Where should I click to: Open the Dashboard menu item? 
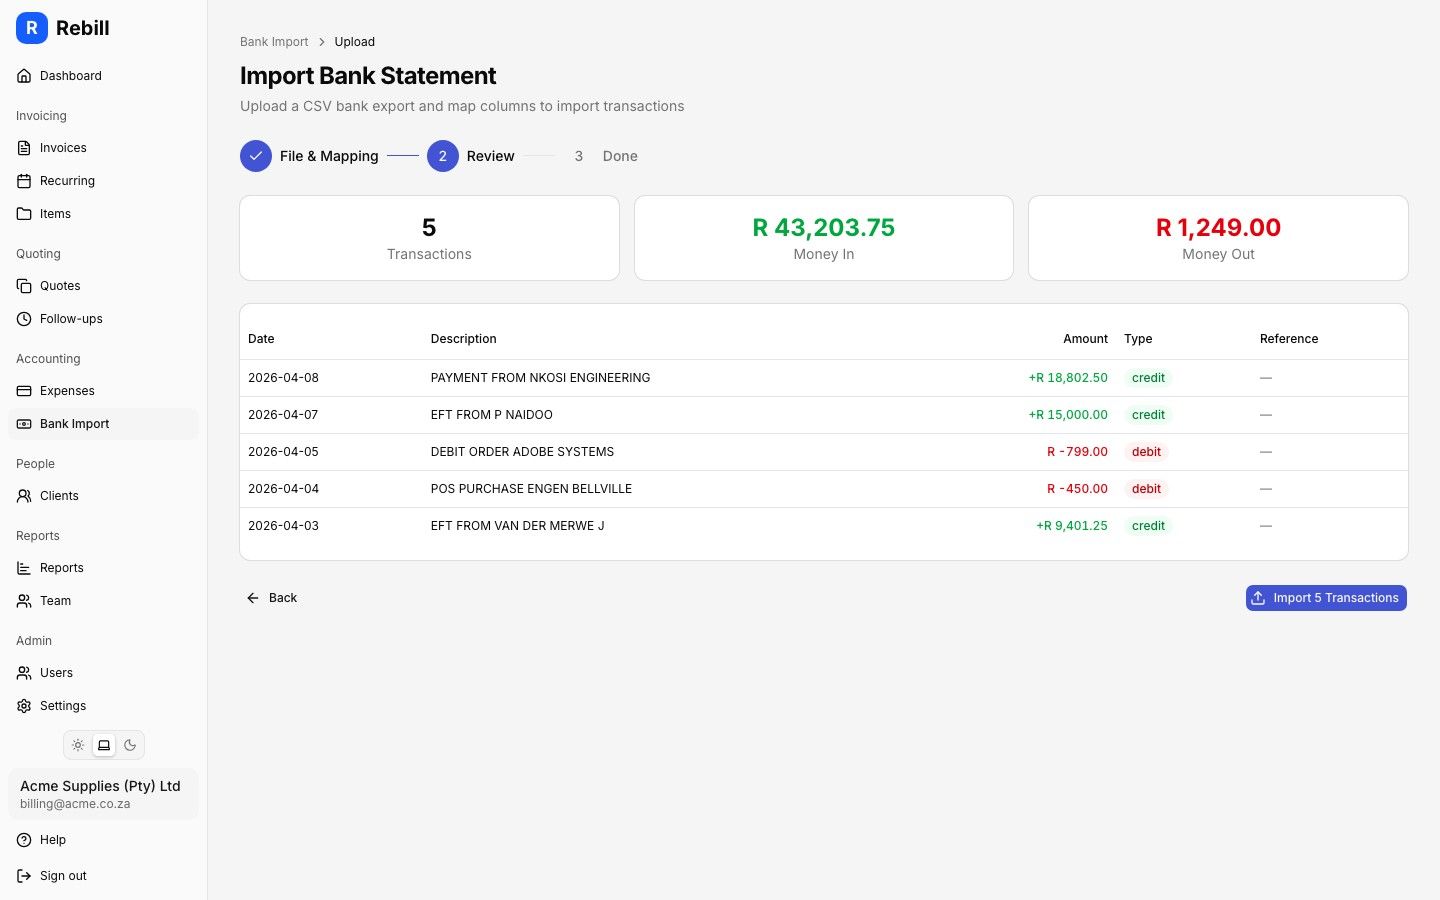click(x=103, y=76)
